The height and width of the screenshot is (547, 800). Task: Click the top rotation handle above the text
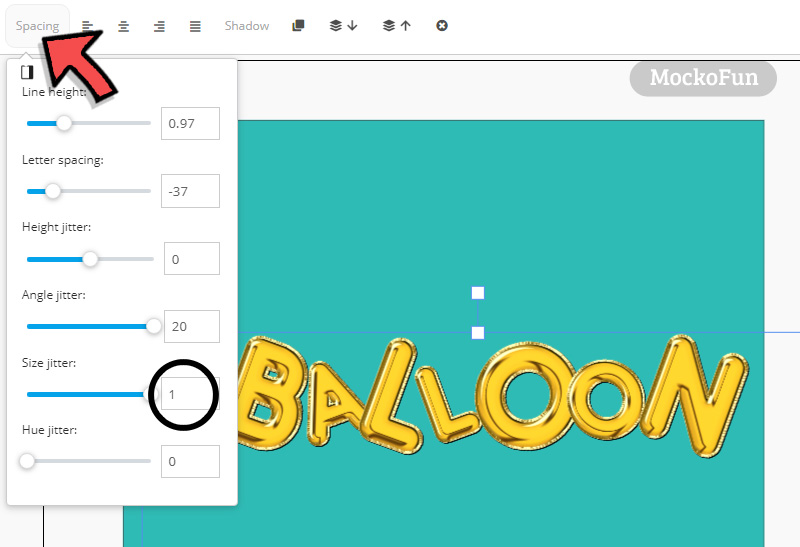(478, 293)
